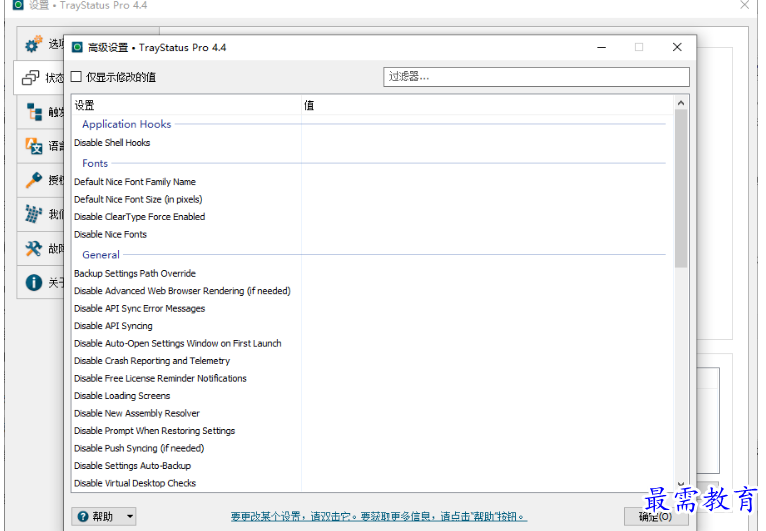Select Disable Auto-Open Settings Window on First Launch
The image size is (766, 531).
point(373,343)
